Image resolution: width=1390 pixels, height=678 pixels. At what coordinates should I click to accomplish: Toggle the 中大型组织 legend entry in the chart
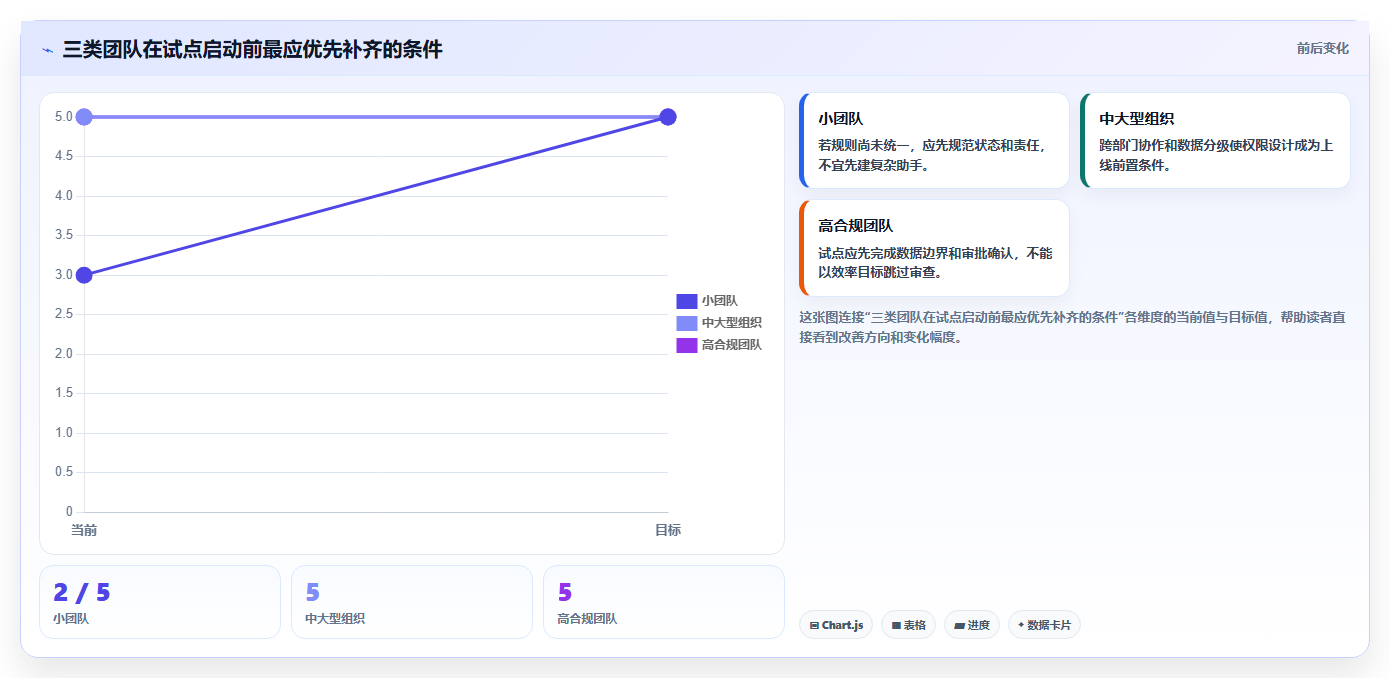point(719,322)
